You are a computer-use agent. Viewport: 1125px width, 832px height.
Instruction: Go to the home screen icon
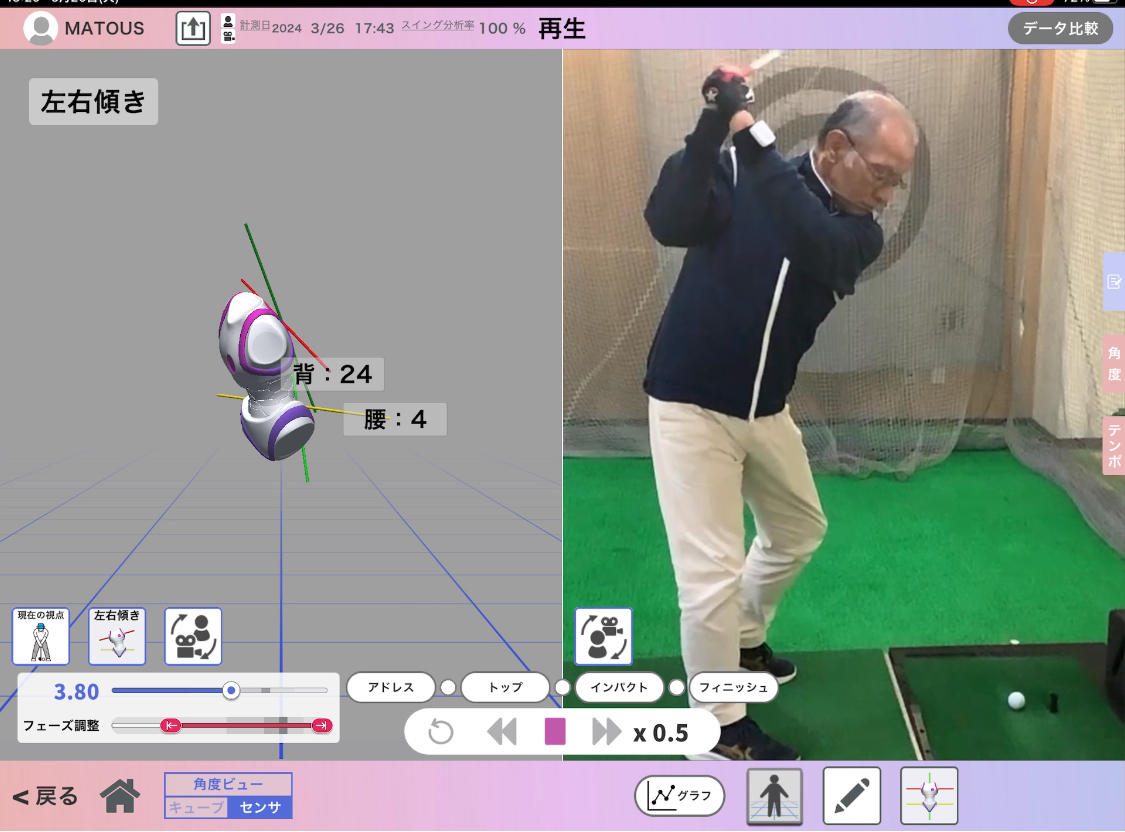point(120,796)
